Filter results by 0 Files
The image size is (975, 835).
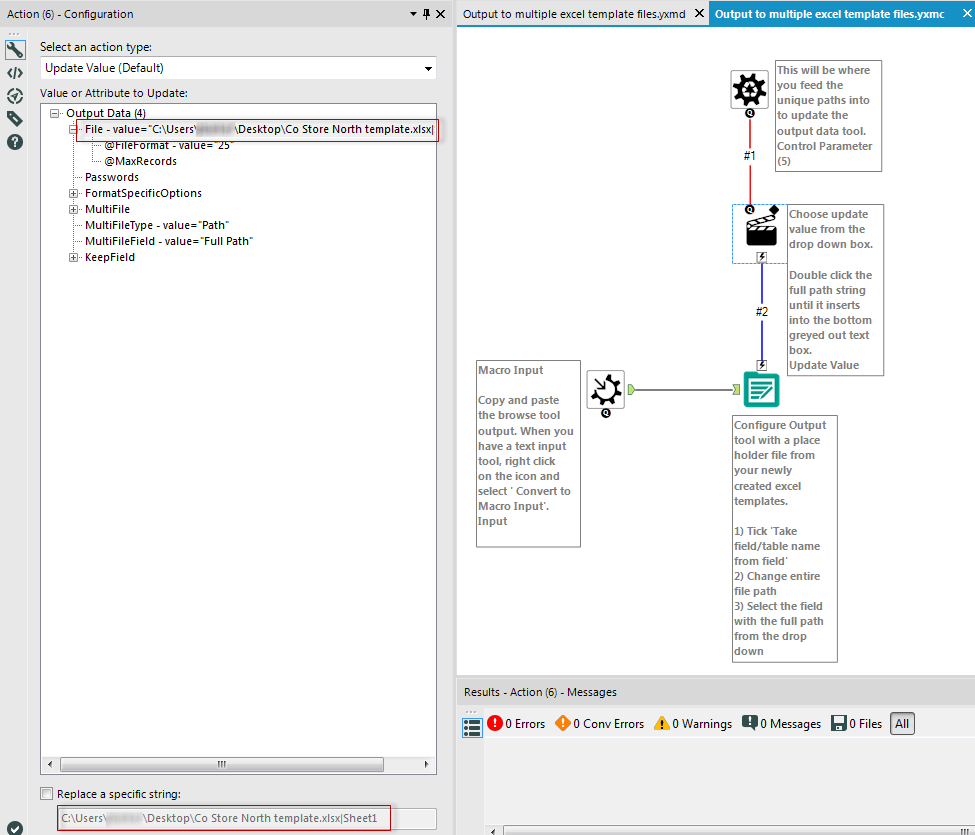[x=857, y=724]
